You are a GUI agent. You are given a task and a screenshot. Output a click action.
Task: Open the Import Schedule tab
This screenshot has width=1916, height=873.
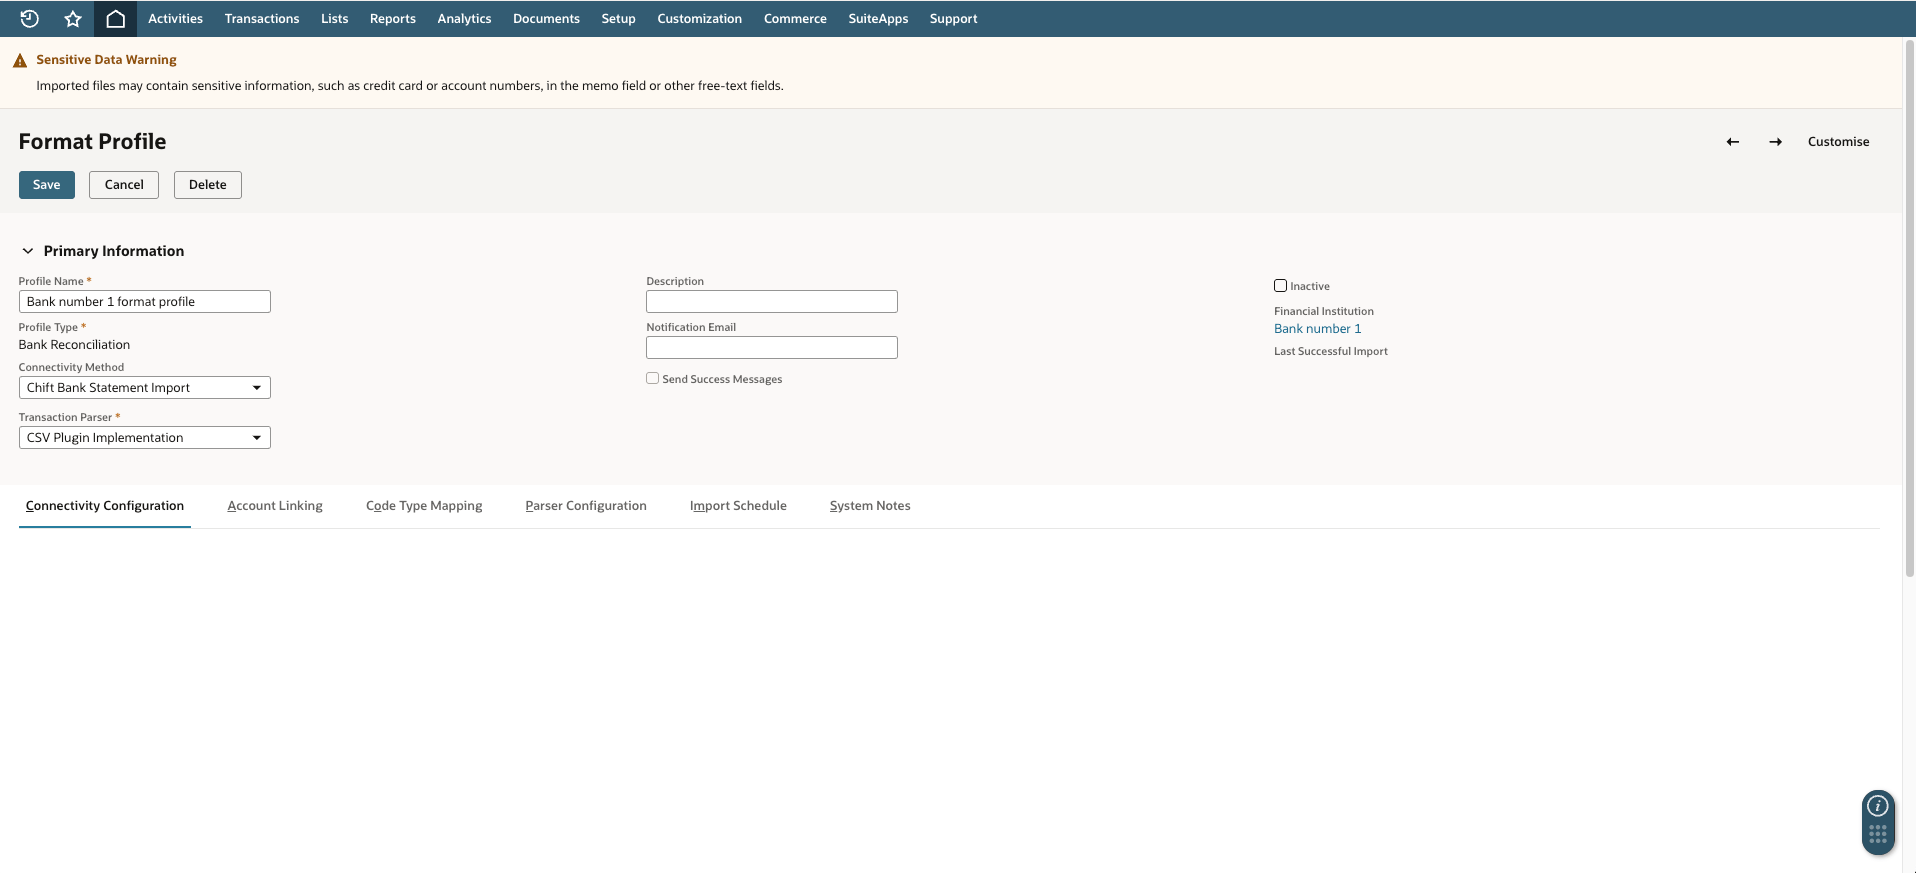coord(738,506)
